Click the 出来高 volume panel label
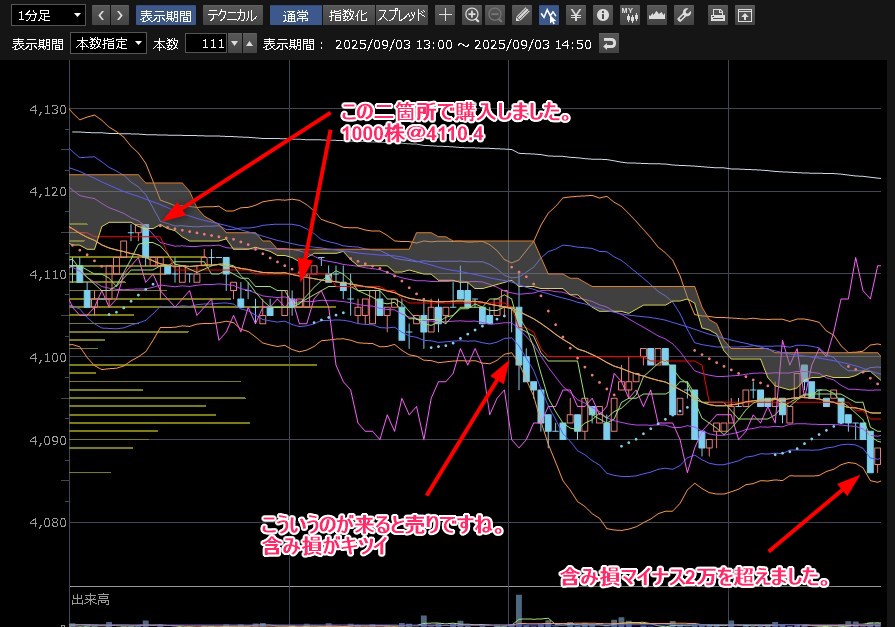 tap(90, 599)
